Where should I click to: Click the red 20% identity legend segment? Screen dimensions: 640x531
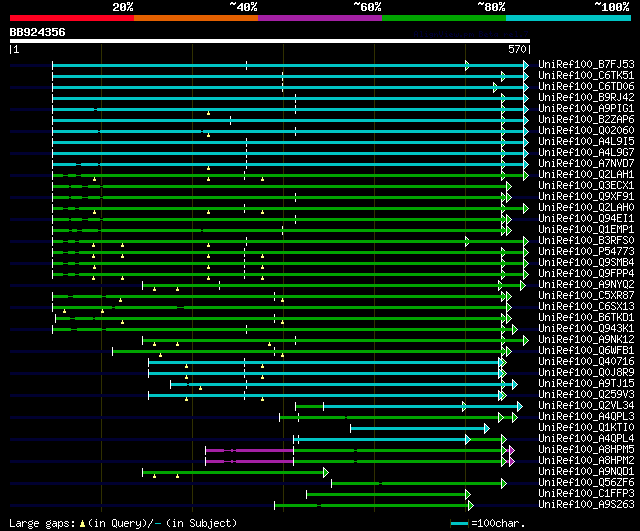(72, 18)
